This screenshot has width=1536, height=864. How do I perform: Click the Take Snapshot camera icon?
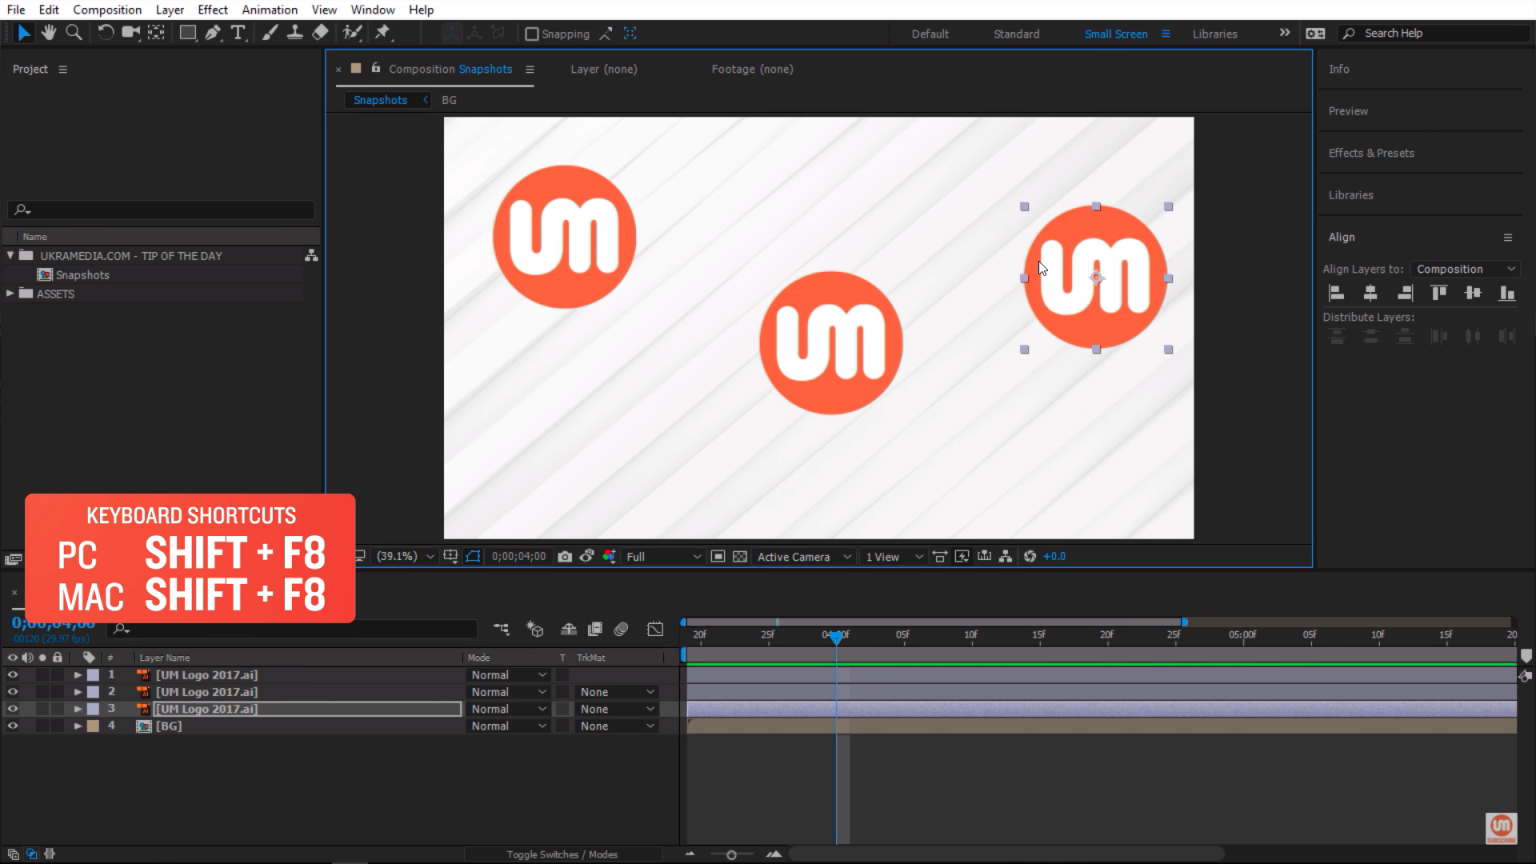click(x=565, y=557)
